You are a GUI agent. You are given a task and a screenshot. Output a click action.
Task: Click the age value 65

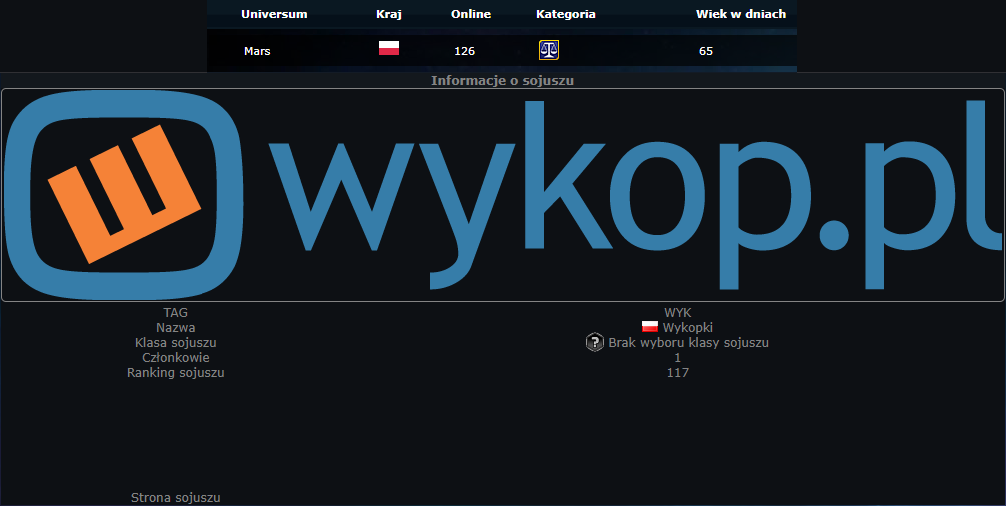(x=706, y=51)
